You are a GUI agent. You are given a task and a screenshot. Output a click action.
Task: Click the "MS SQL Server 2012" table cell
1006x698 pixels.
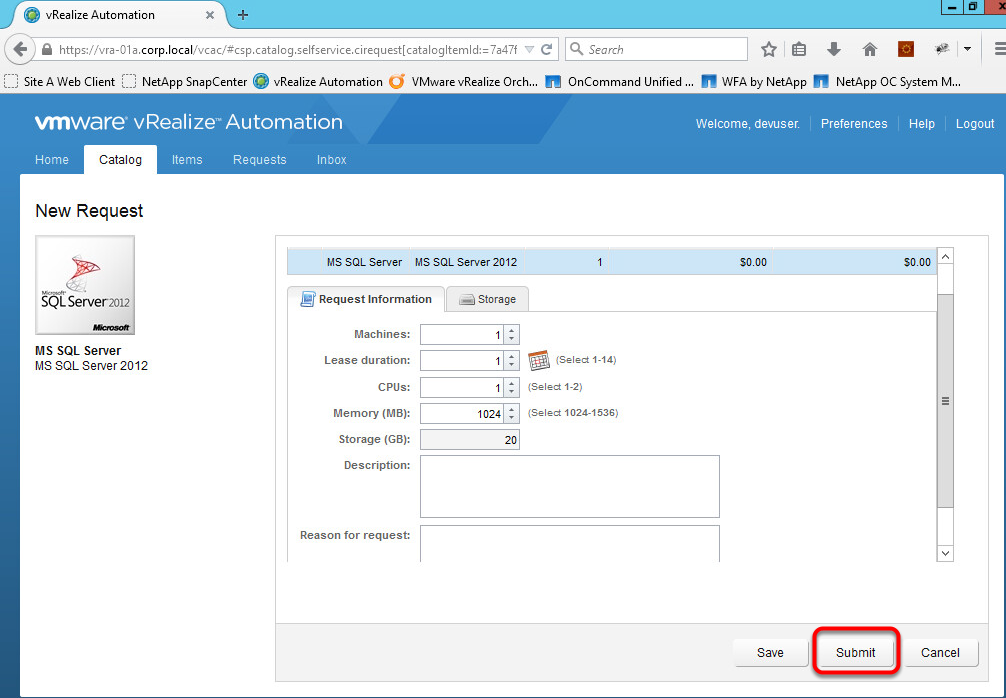466,262
